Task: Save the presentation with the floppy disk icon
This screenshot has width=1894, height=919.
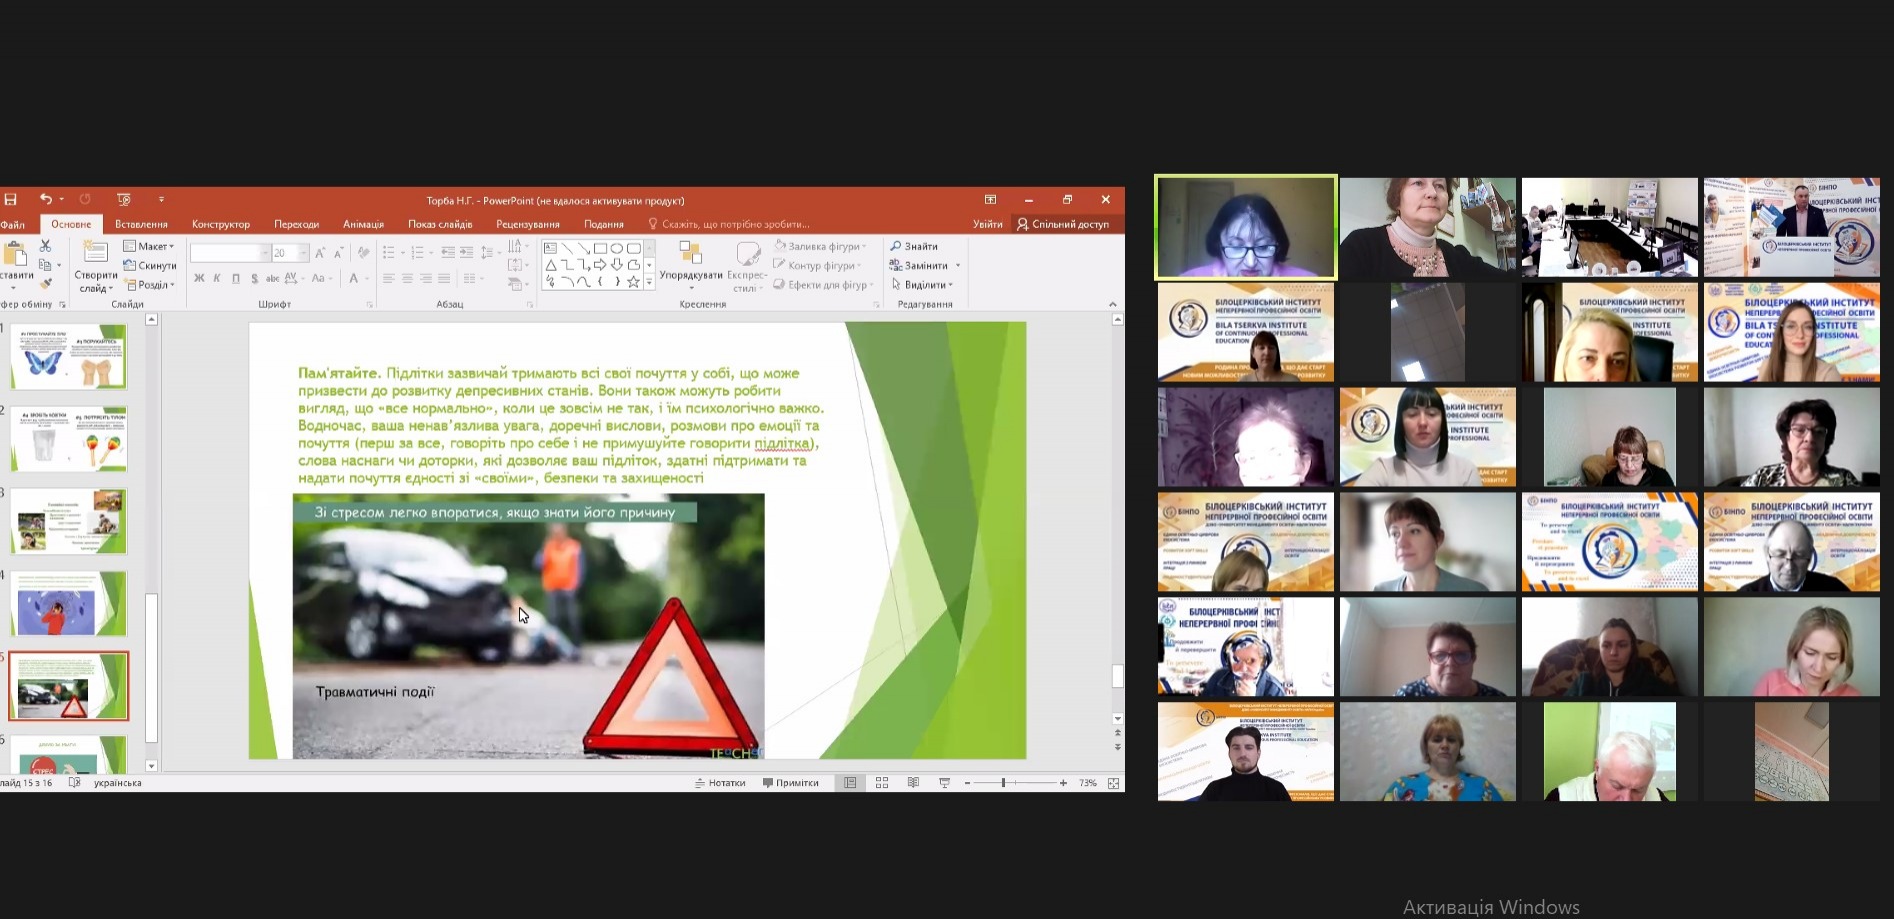Action: coord(11,200)
